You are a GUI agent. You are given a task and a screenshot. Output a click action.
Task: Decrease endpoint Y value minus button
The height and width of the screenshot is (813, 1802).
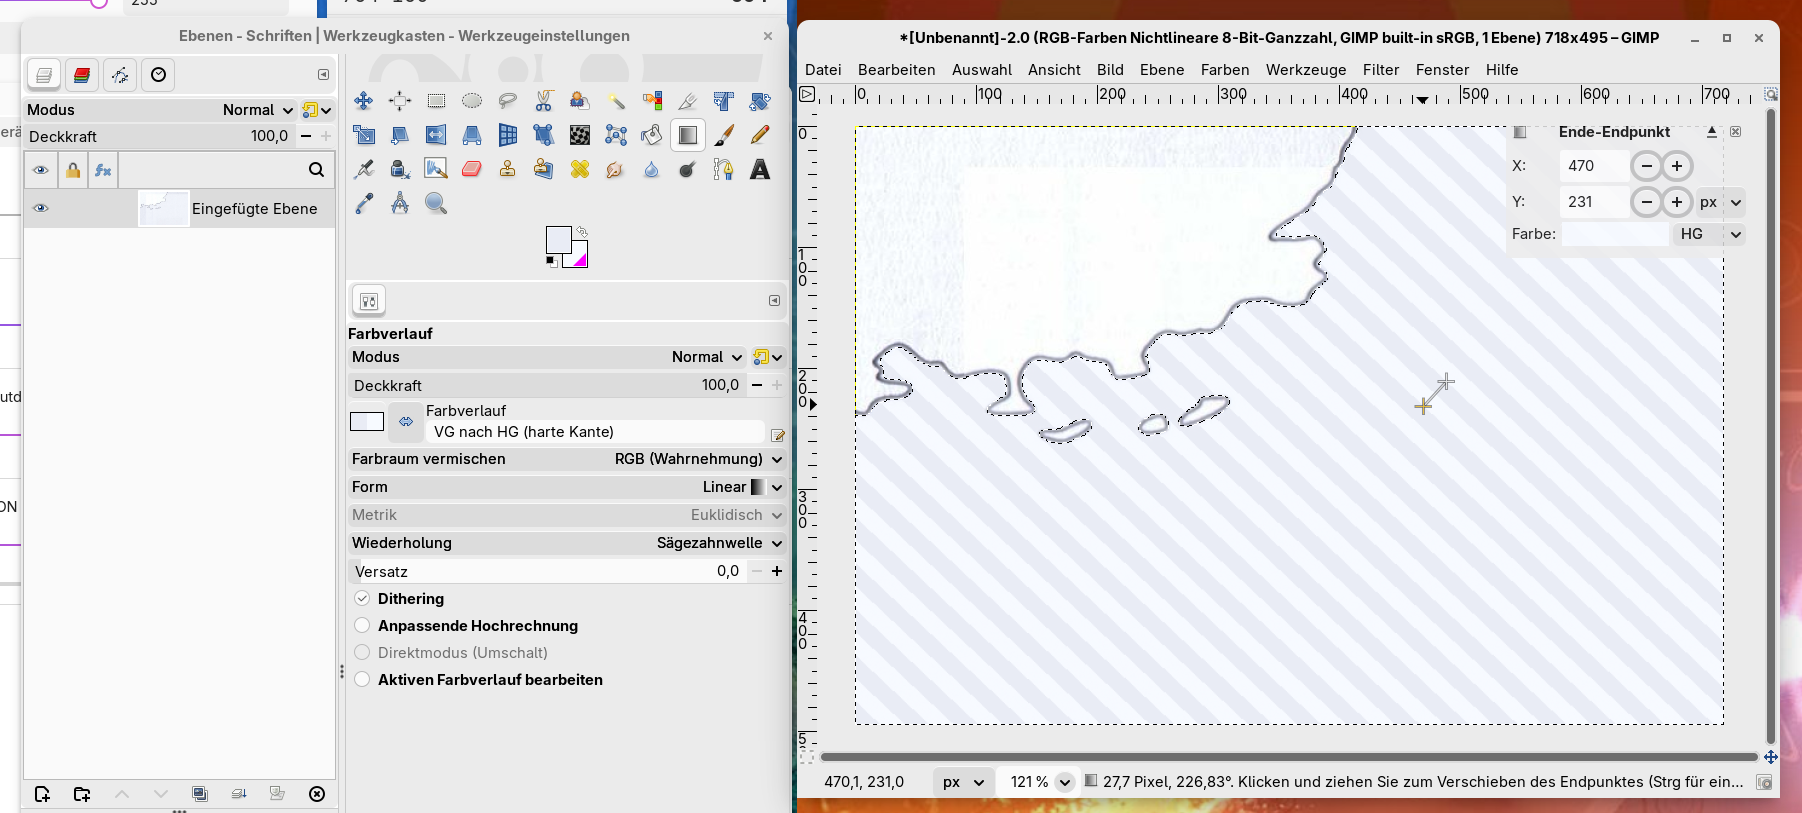[x=1646, y=202]
